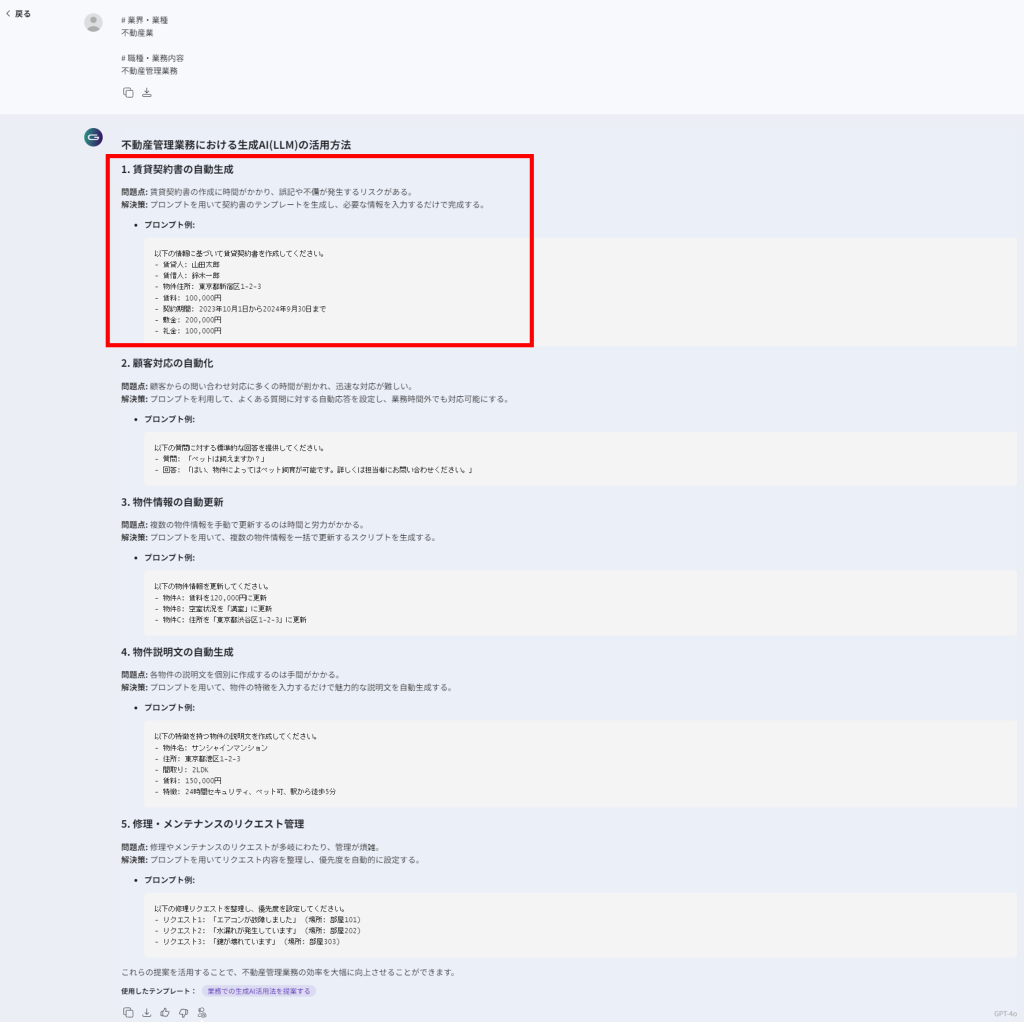Screen dimensions: 1024x1022
Task: Click the 修理リクエスト prompt example block
Action: point(580,925)
